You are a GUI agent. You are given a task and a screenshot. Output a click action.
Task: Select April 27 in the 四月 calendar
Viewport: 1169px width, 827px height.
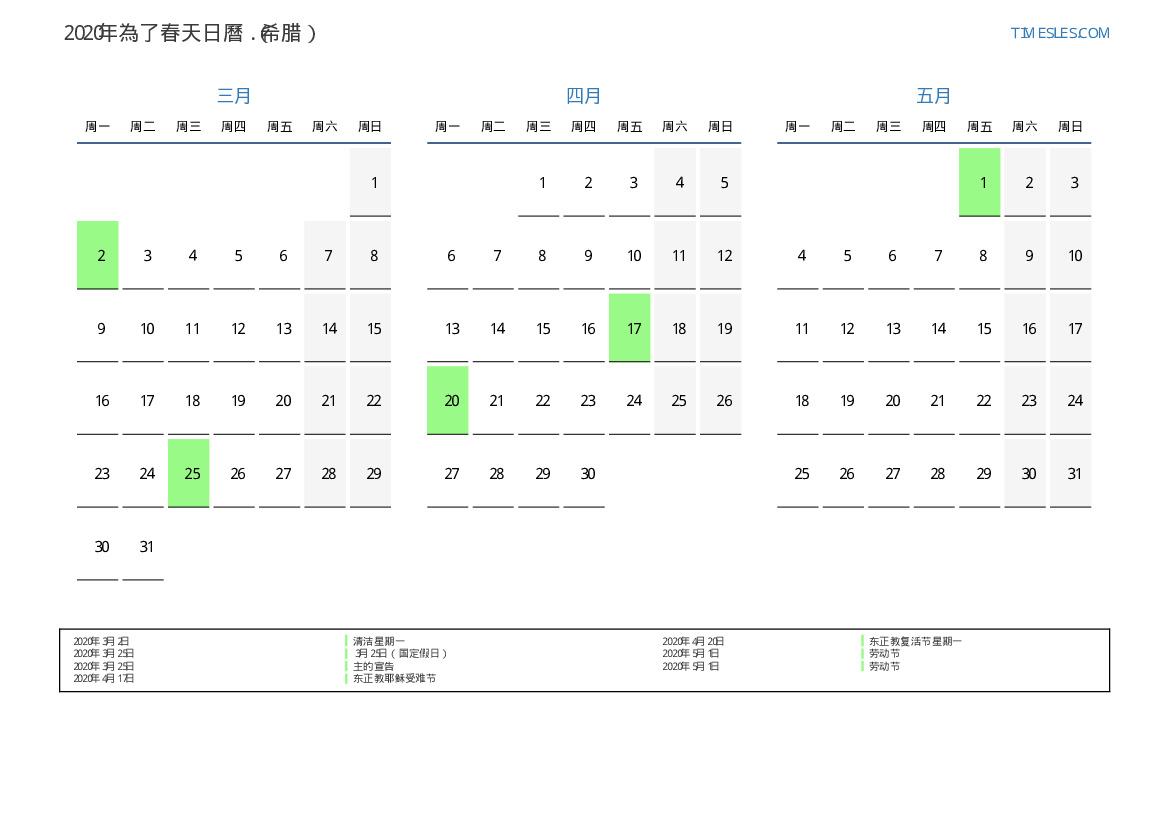447,474
